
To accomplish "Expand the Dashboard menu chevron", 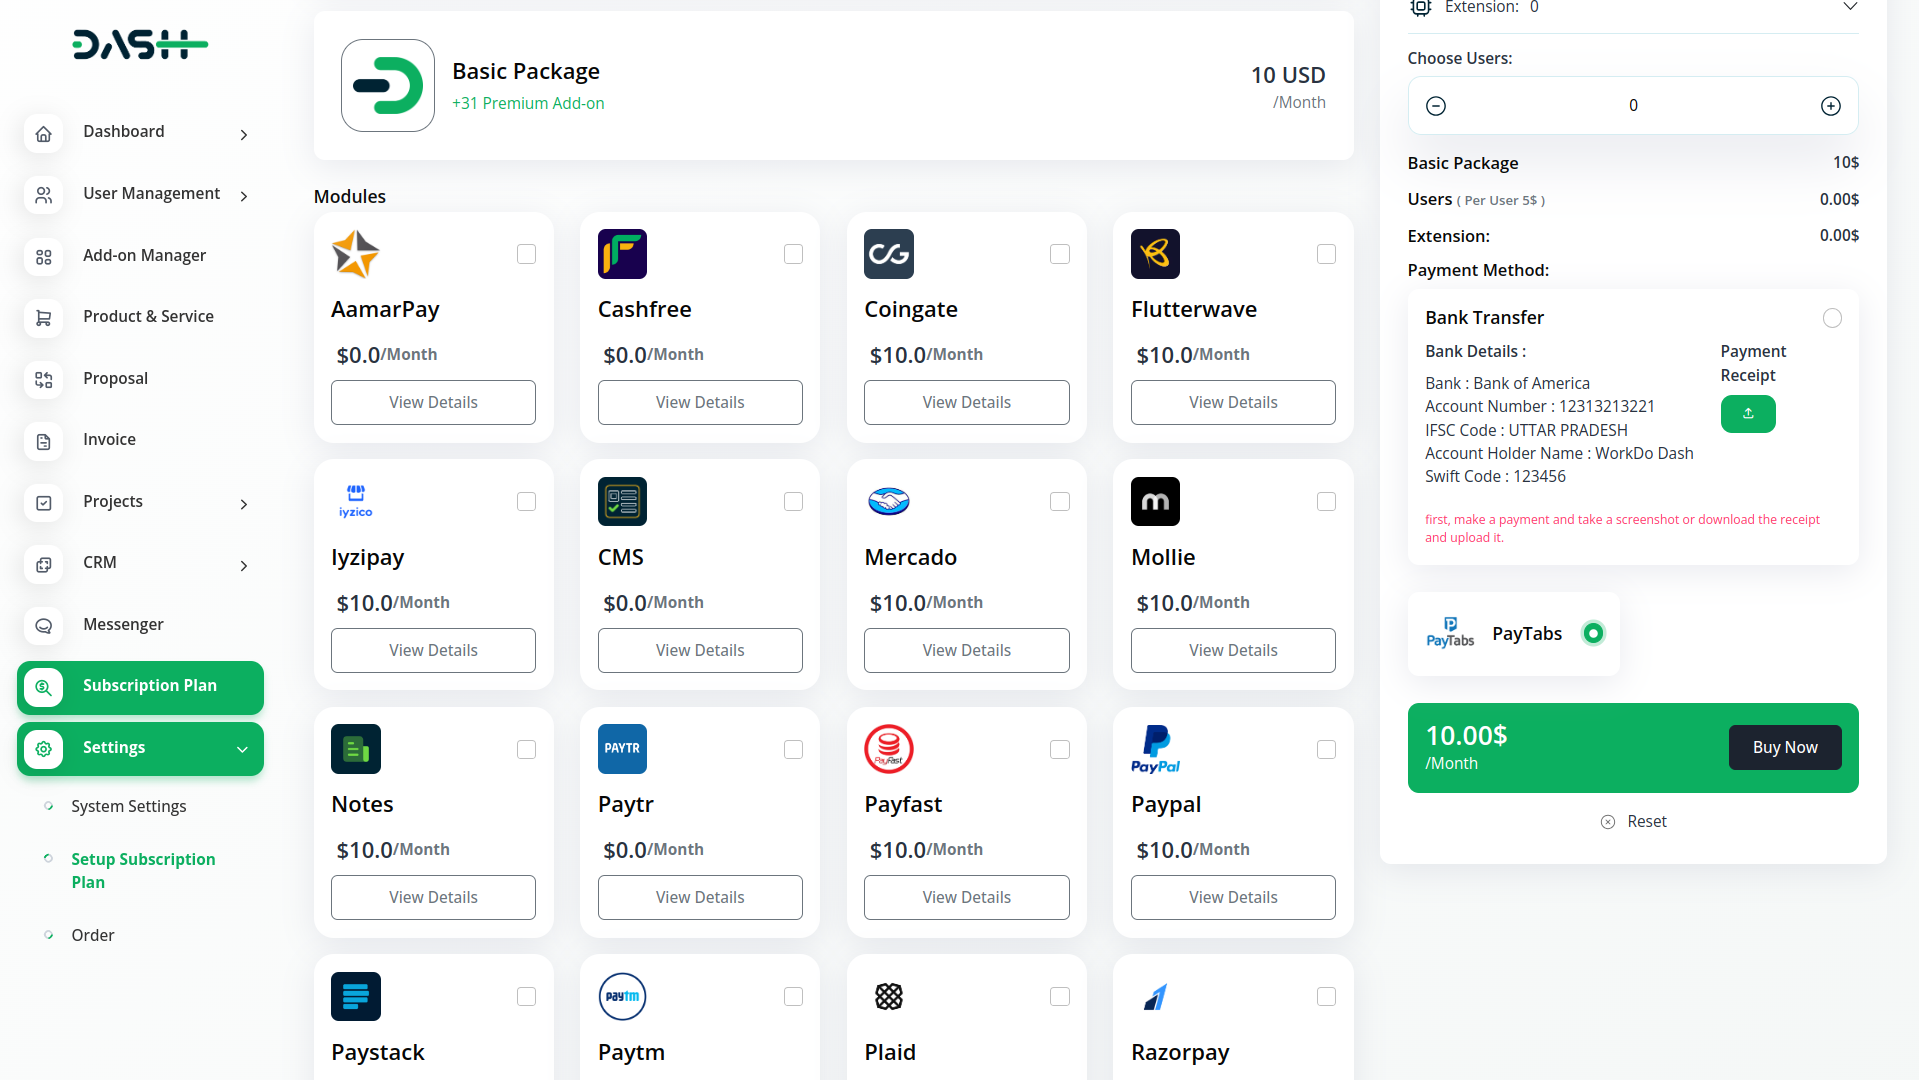I will point(244,134).
